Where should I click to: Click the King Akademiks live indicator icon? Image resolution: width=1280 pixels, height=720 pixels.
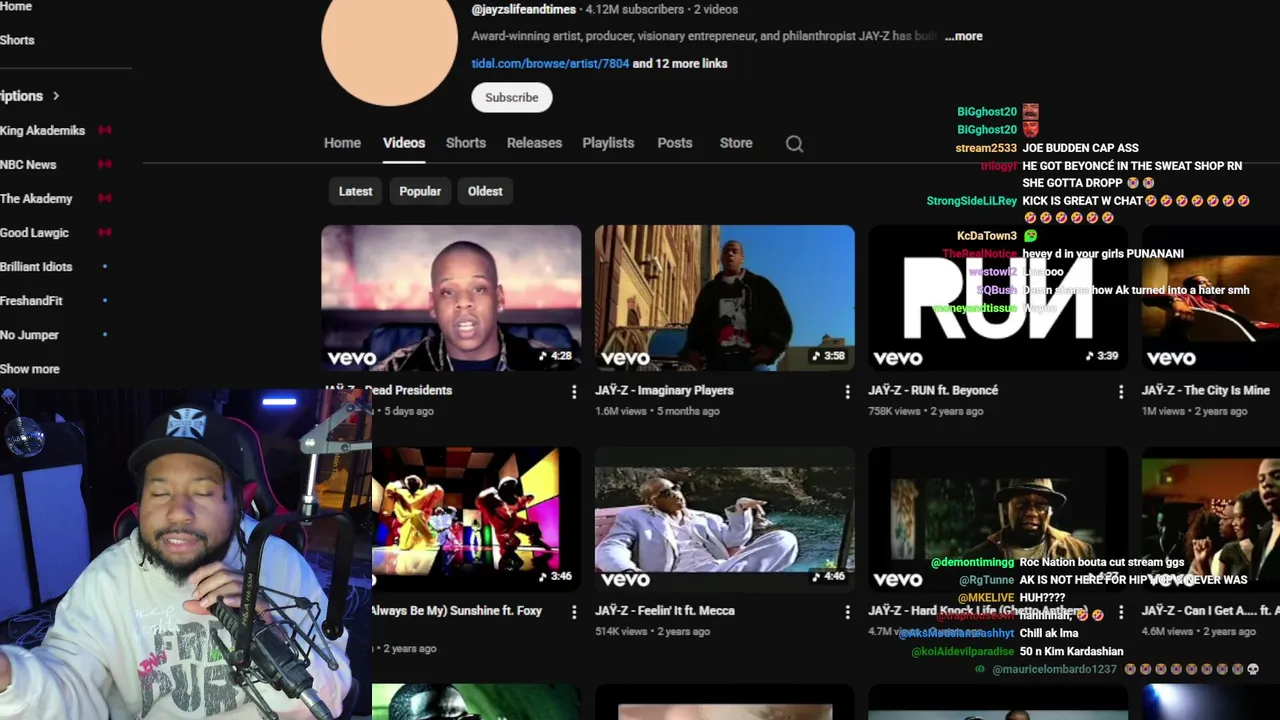click(104, 130)
